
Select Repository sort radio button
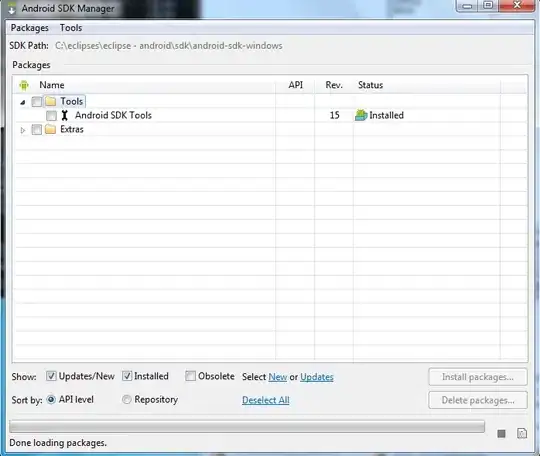[x=127, y=400]
